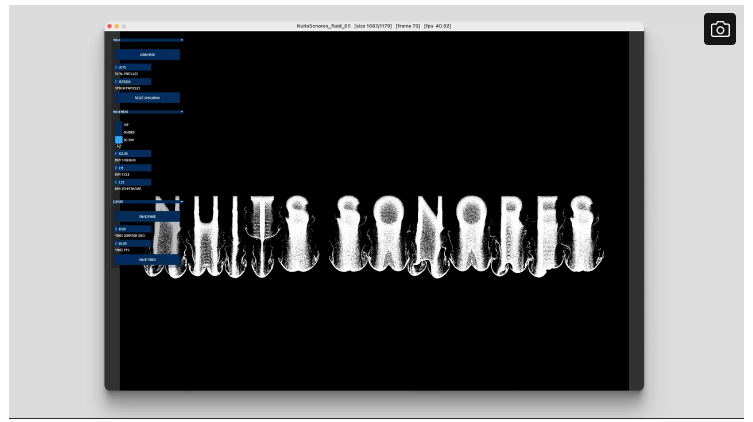Toggle the second Movement option 'Divided'

pyautogui.click(x=119, y=132)
